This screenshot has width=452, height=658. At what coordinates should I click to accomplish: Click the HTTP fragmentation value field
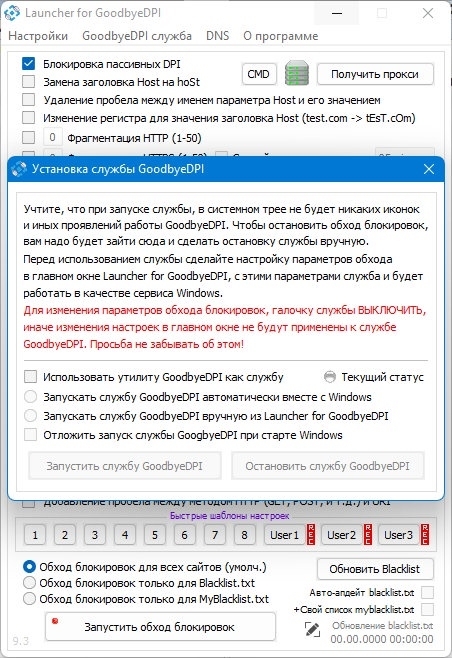[x=52, y=137]
